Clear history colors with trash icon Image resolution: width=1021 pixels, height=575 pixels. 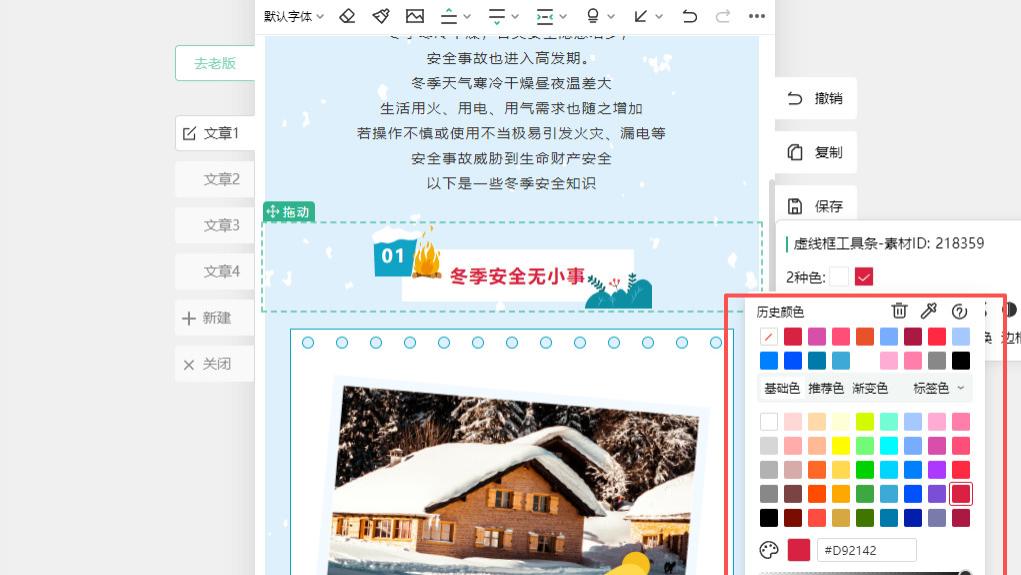(899, 311)
